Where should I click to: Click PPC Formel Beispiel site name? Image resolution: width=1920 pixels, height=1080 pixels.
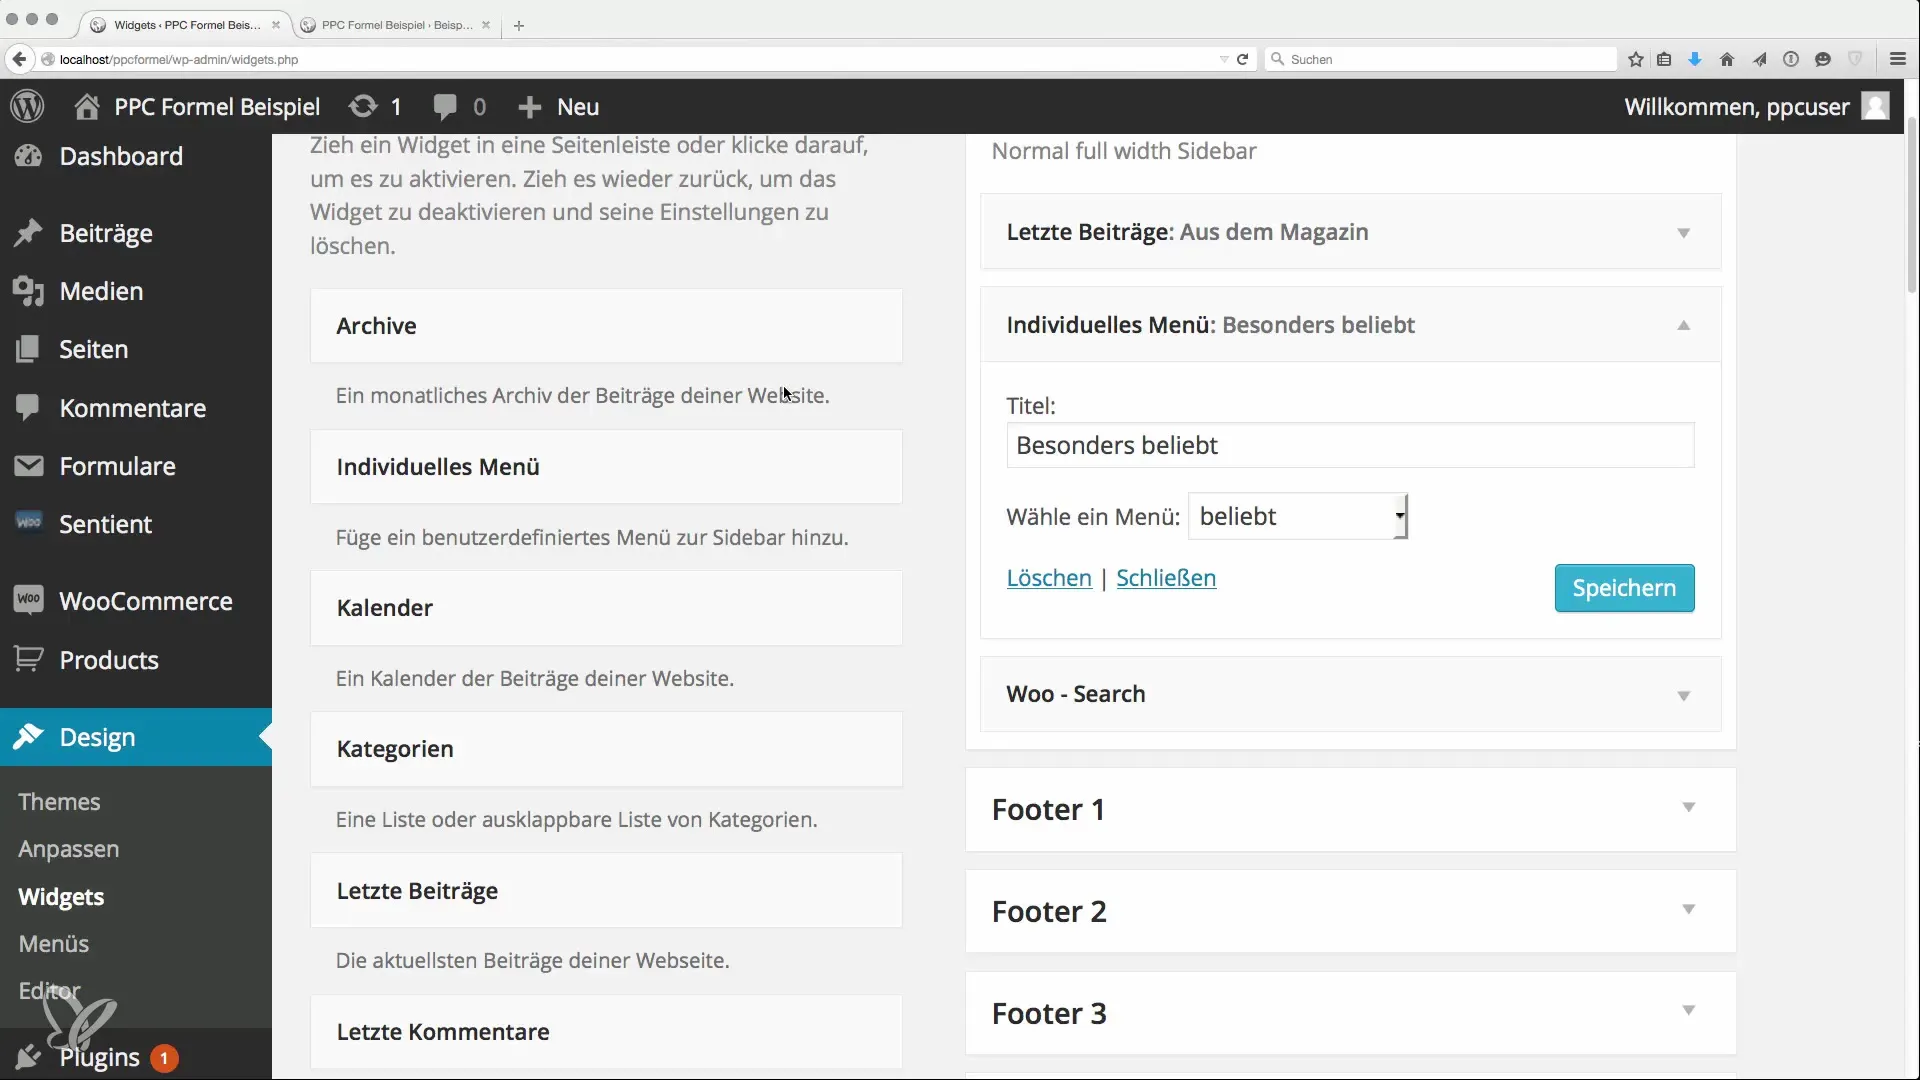click(x=217, y=107)
